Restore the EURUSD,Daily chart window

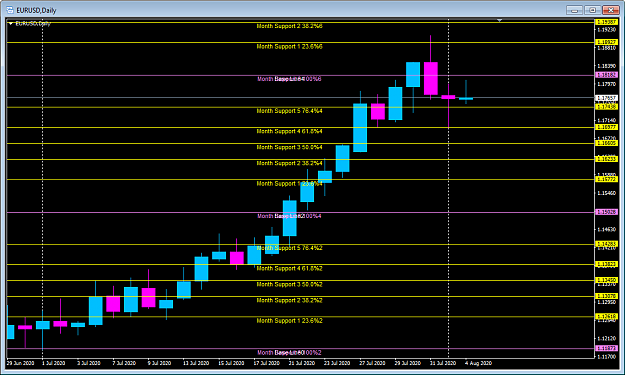(x=593, y=10)
